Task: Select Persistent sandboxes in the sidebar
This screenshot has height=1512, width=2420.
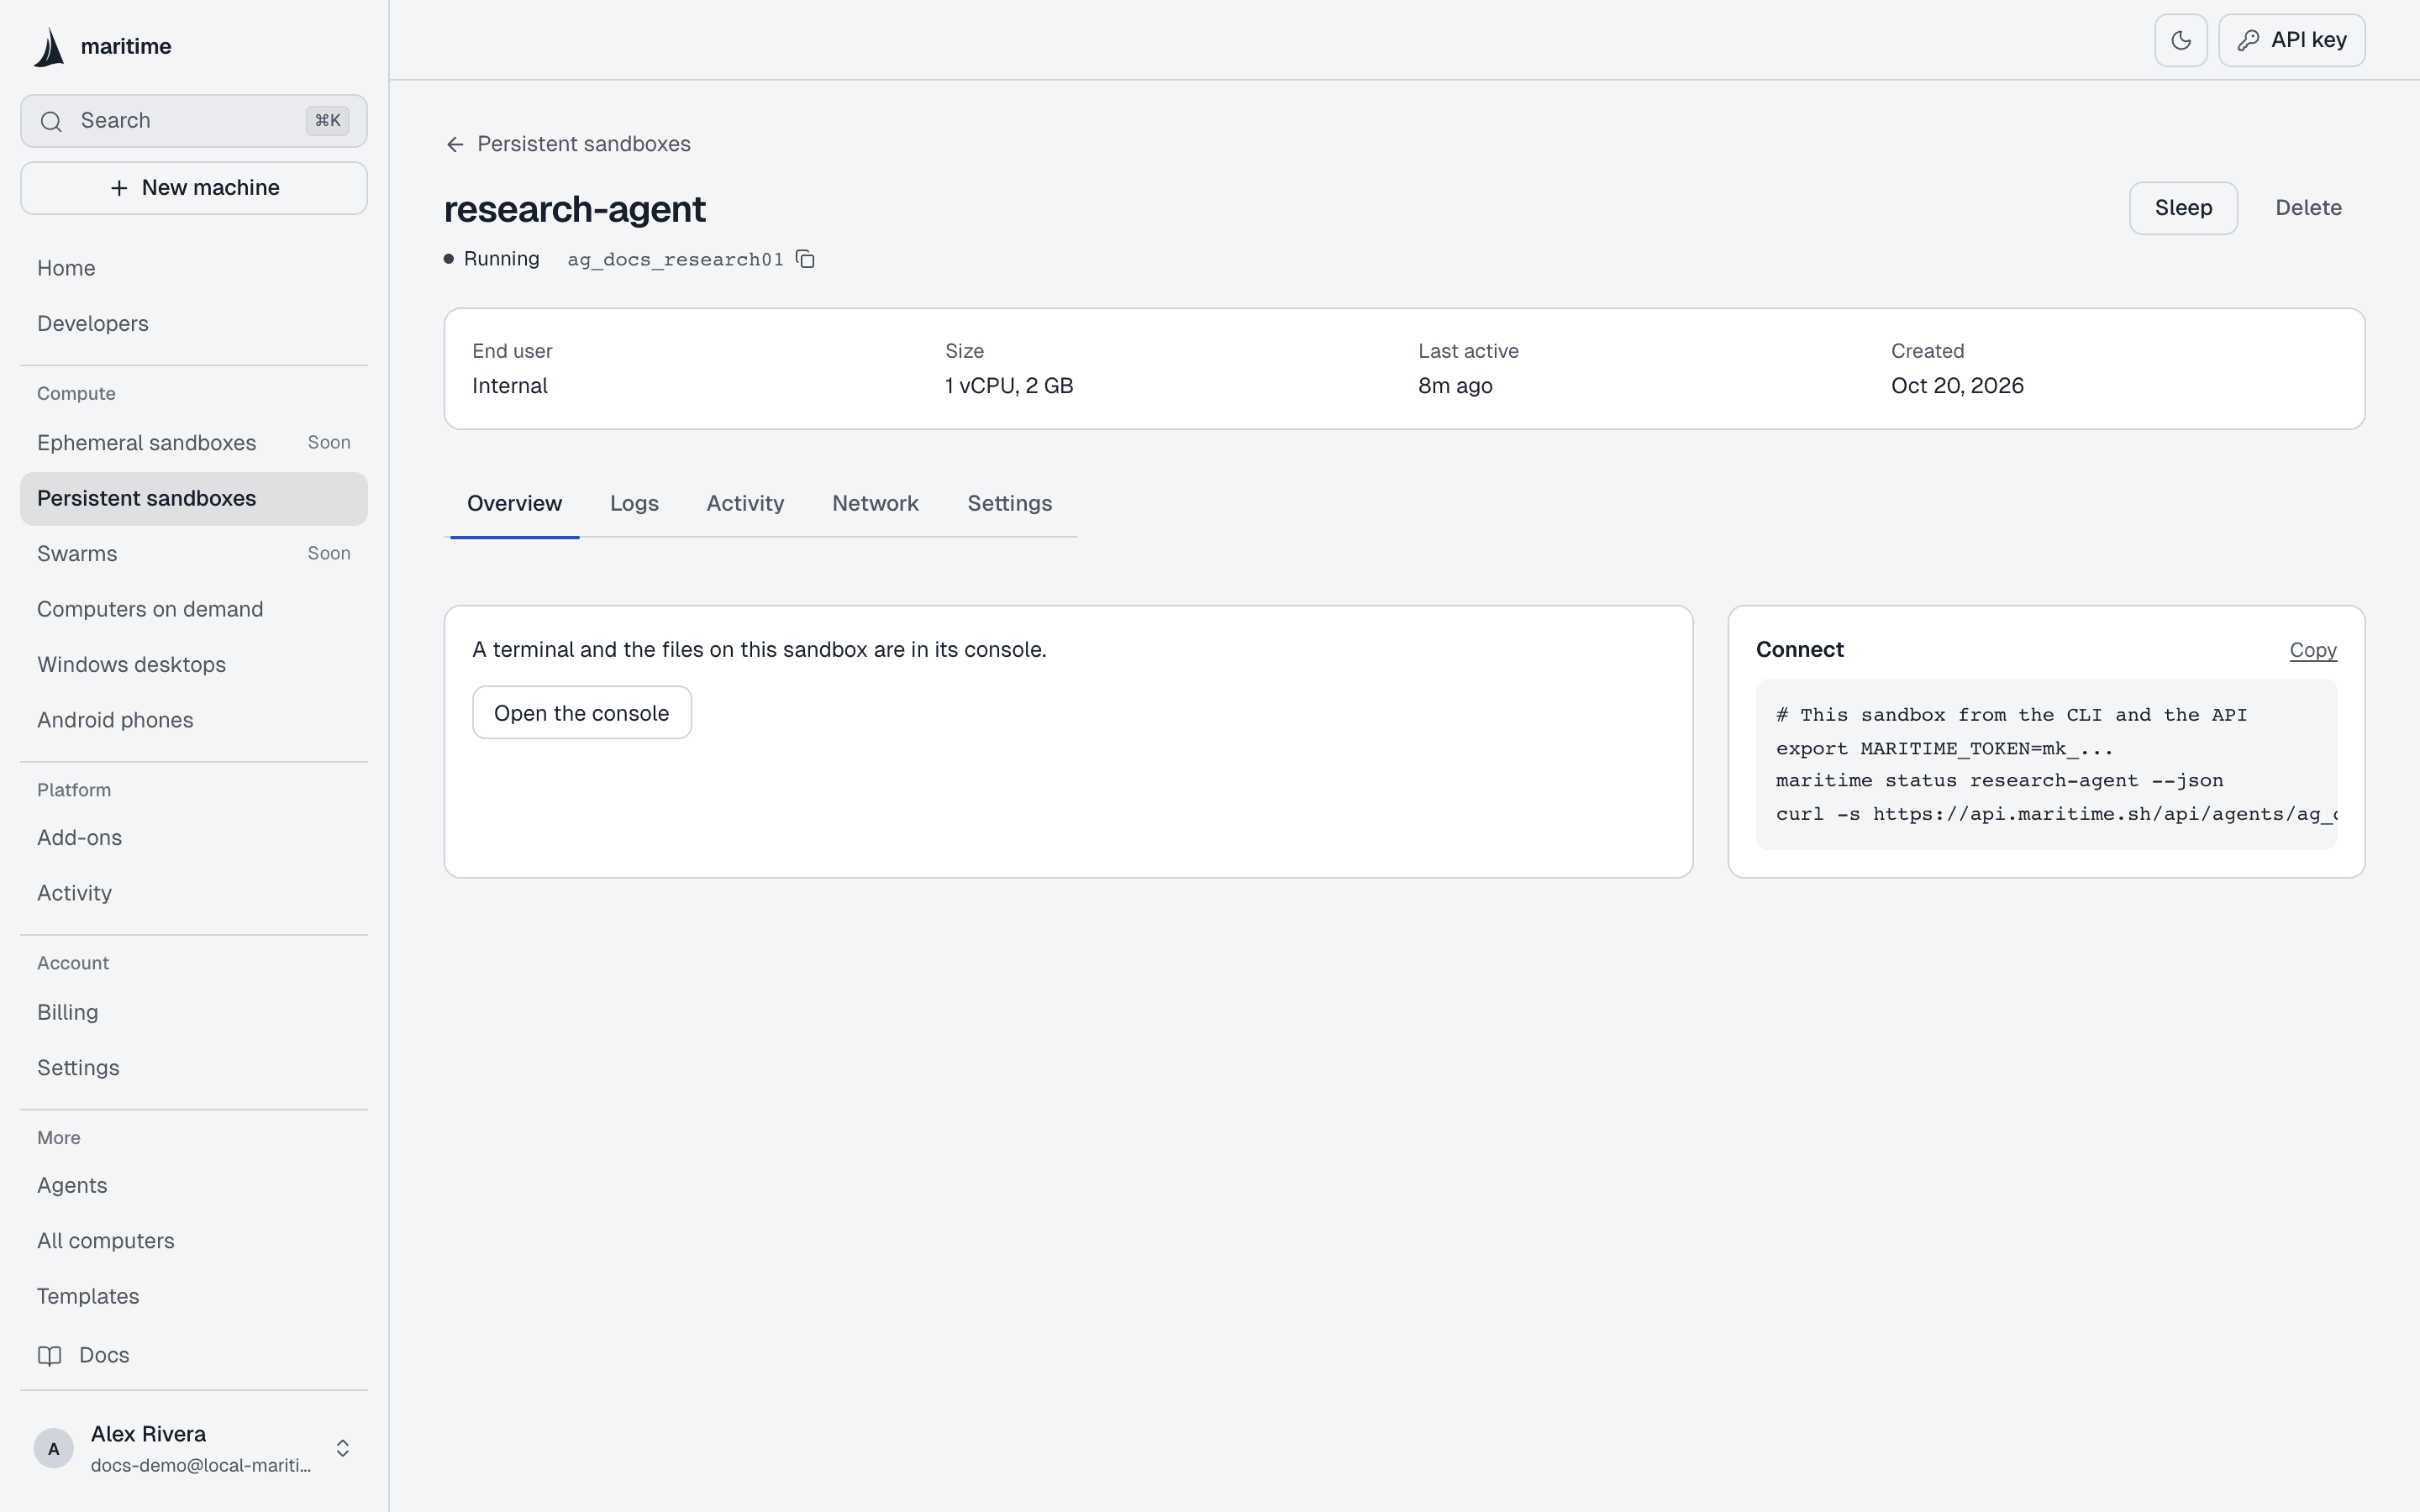Action: point(194,498)
